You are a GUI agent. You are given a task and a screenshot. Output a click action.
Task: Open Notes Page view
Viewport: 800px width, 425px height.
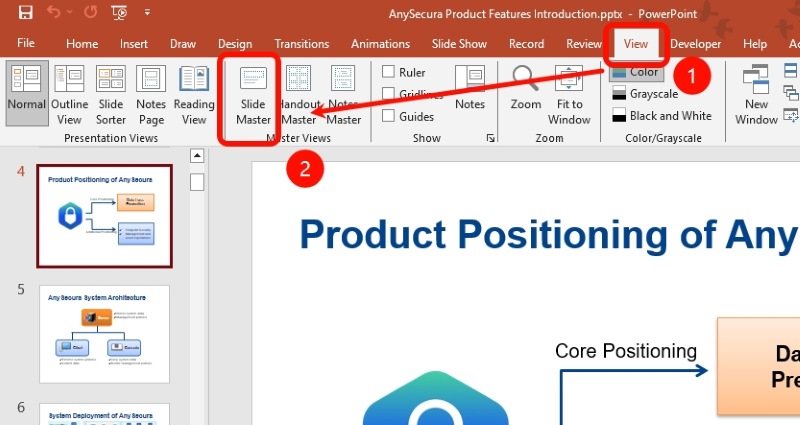pos(151,95)
